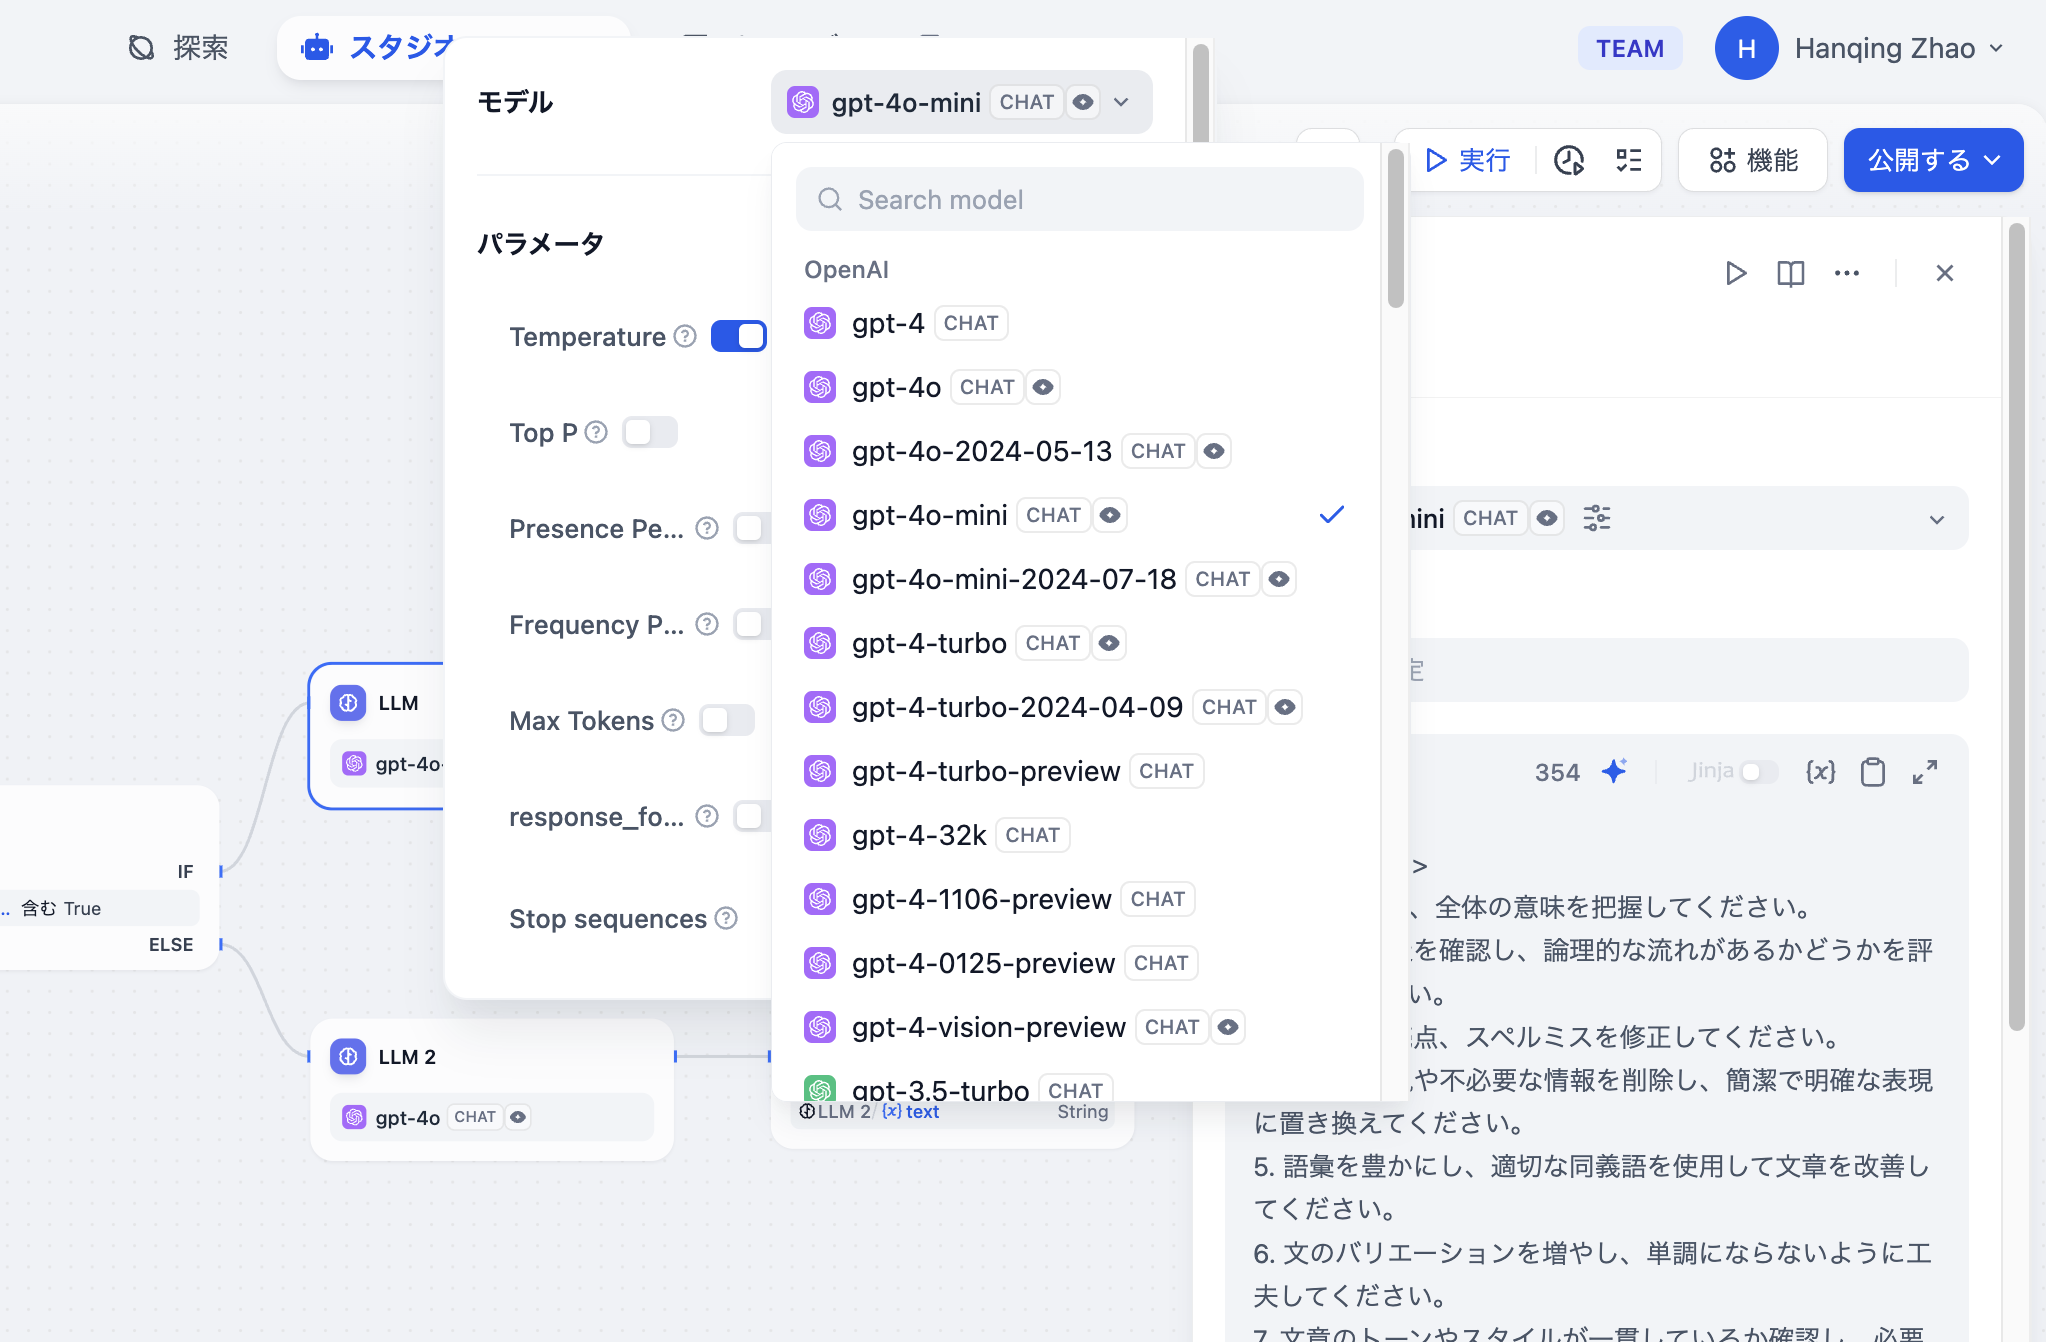Open the node more options ellipsis

point(1846,273)
